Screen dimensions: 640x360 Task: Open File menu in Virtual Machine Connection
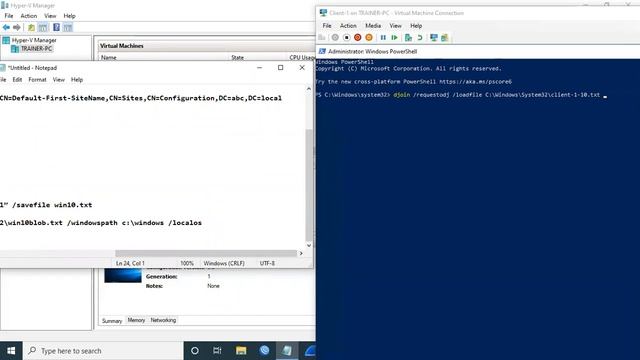[327, 26]
